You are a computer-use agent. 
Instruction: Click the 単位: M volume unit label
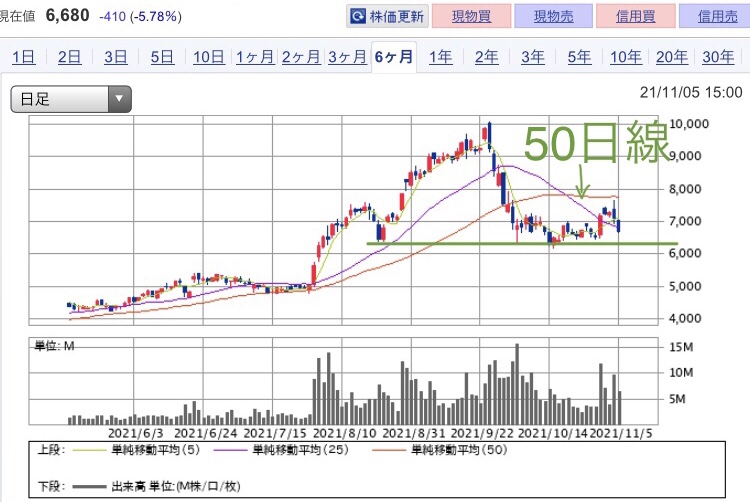tap(55, 346)
